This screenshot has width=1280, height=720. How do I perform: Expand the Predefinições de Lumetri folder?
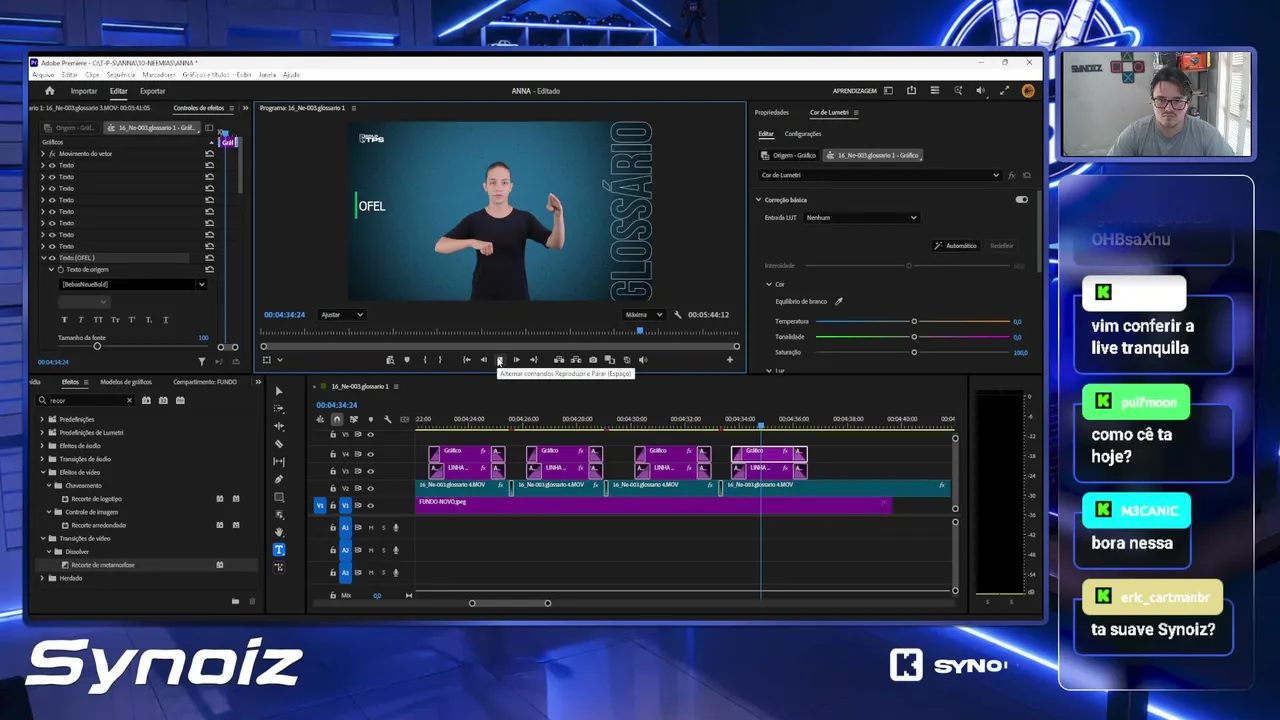click(x=42, y=432)
